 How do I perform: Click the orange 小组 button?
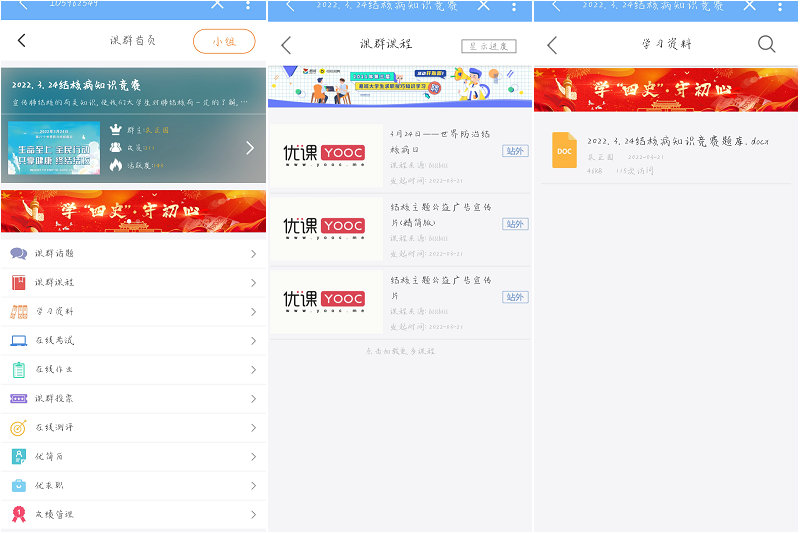(x=223, y=42)
